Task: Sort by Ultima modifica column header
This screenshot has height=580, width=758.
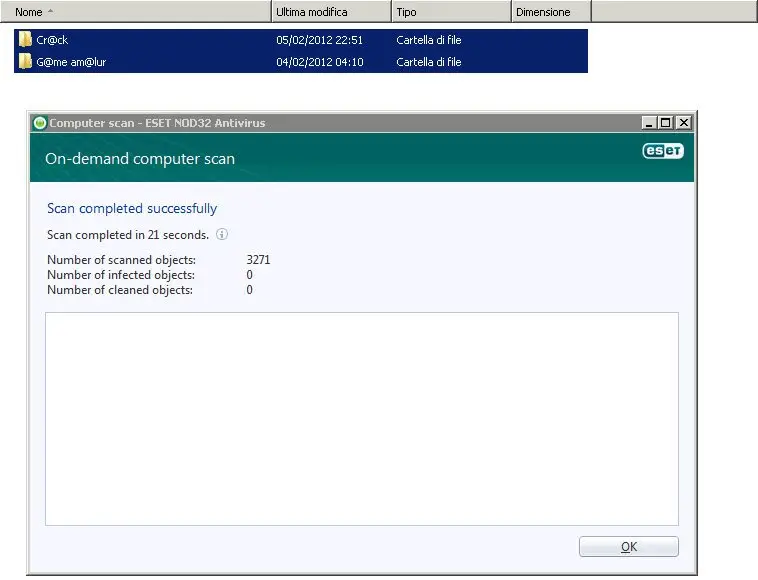Action: (332, 12)
